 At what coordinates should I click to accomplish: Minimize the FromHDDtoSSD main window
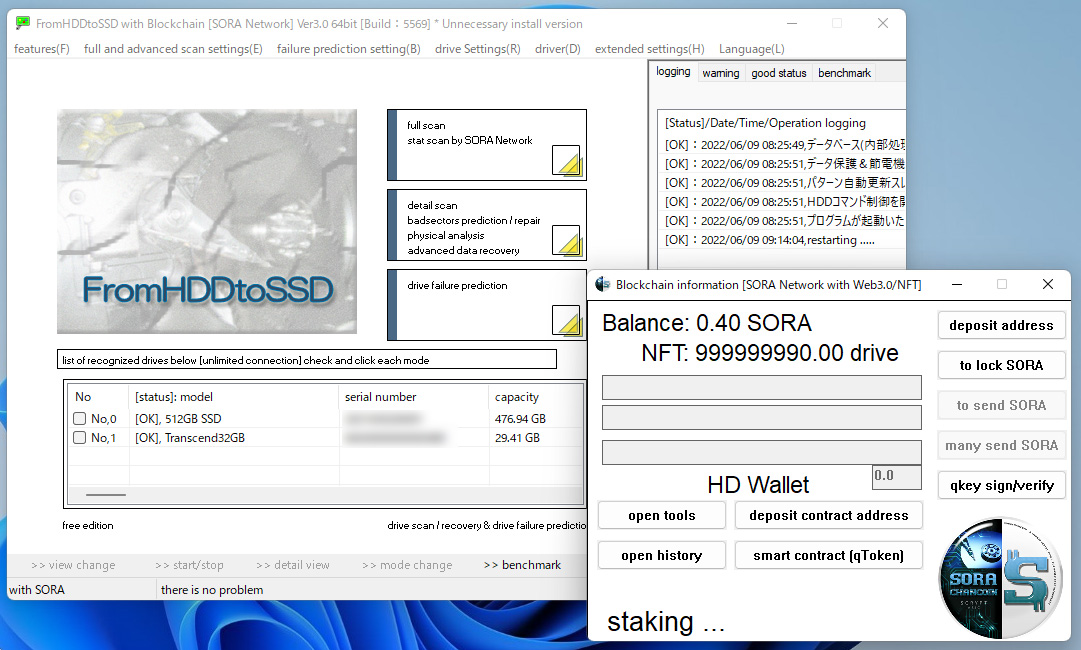[x=792, y=23]
